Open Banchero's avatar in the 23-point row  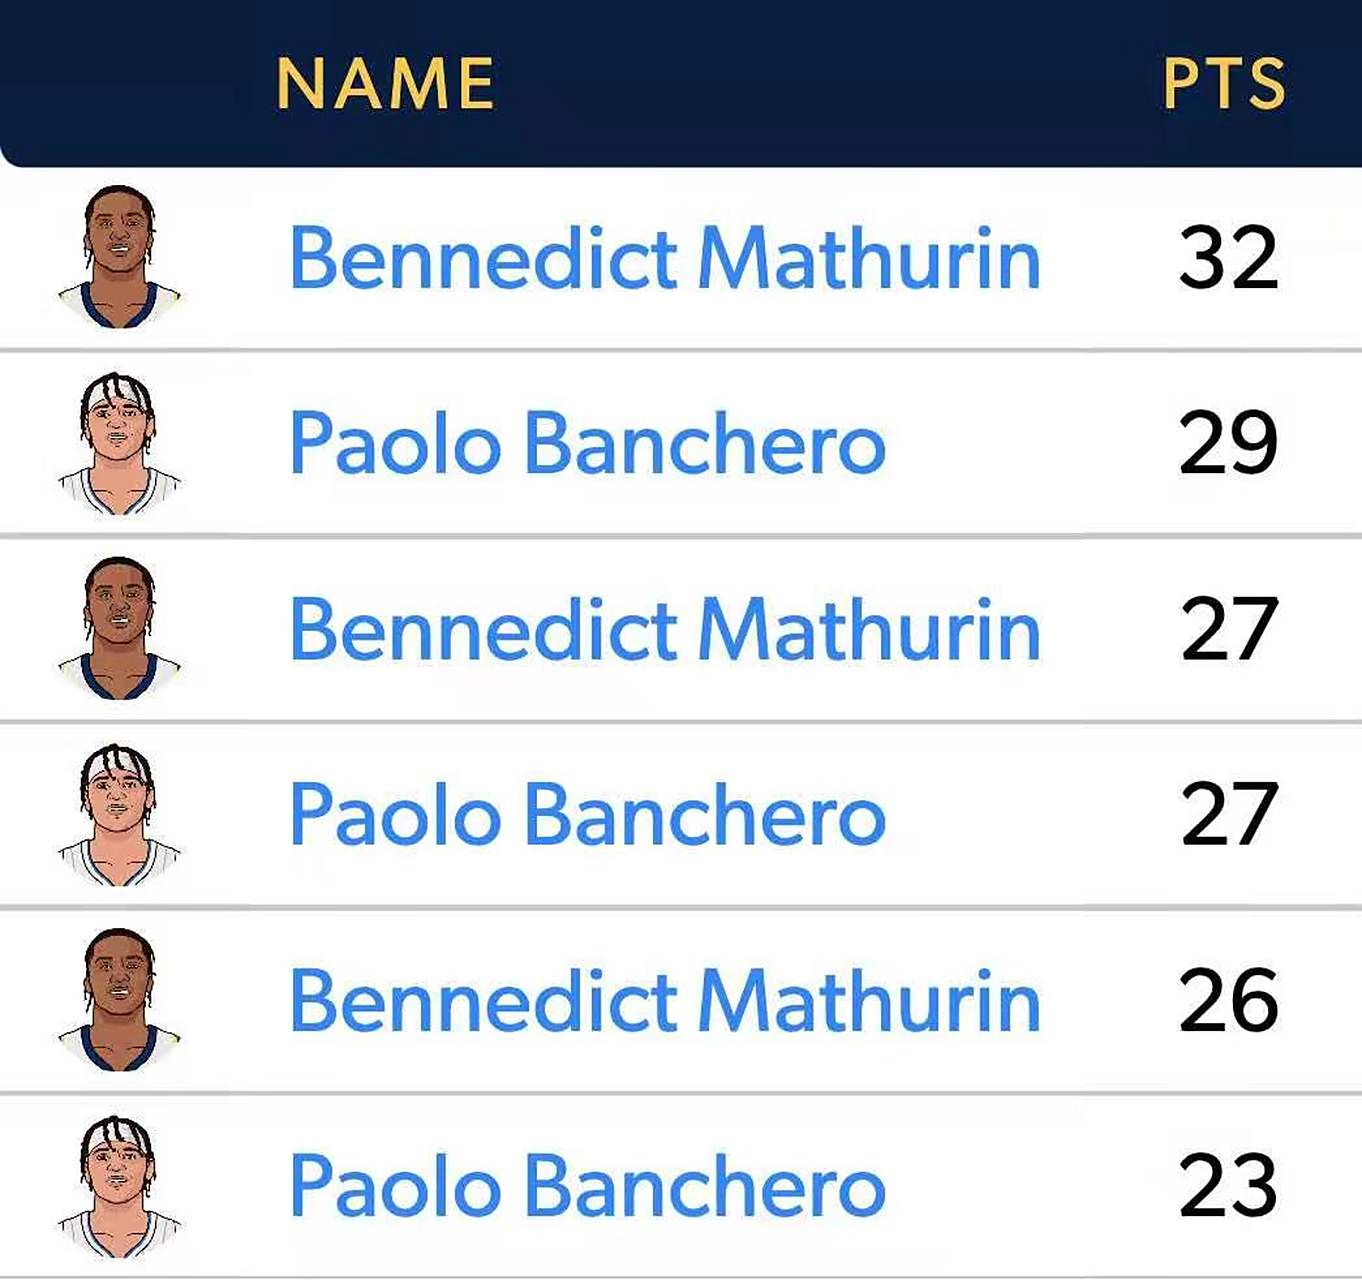point(120,1186)
